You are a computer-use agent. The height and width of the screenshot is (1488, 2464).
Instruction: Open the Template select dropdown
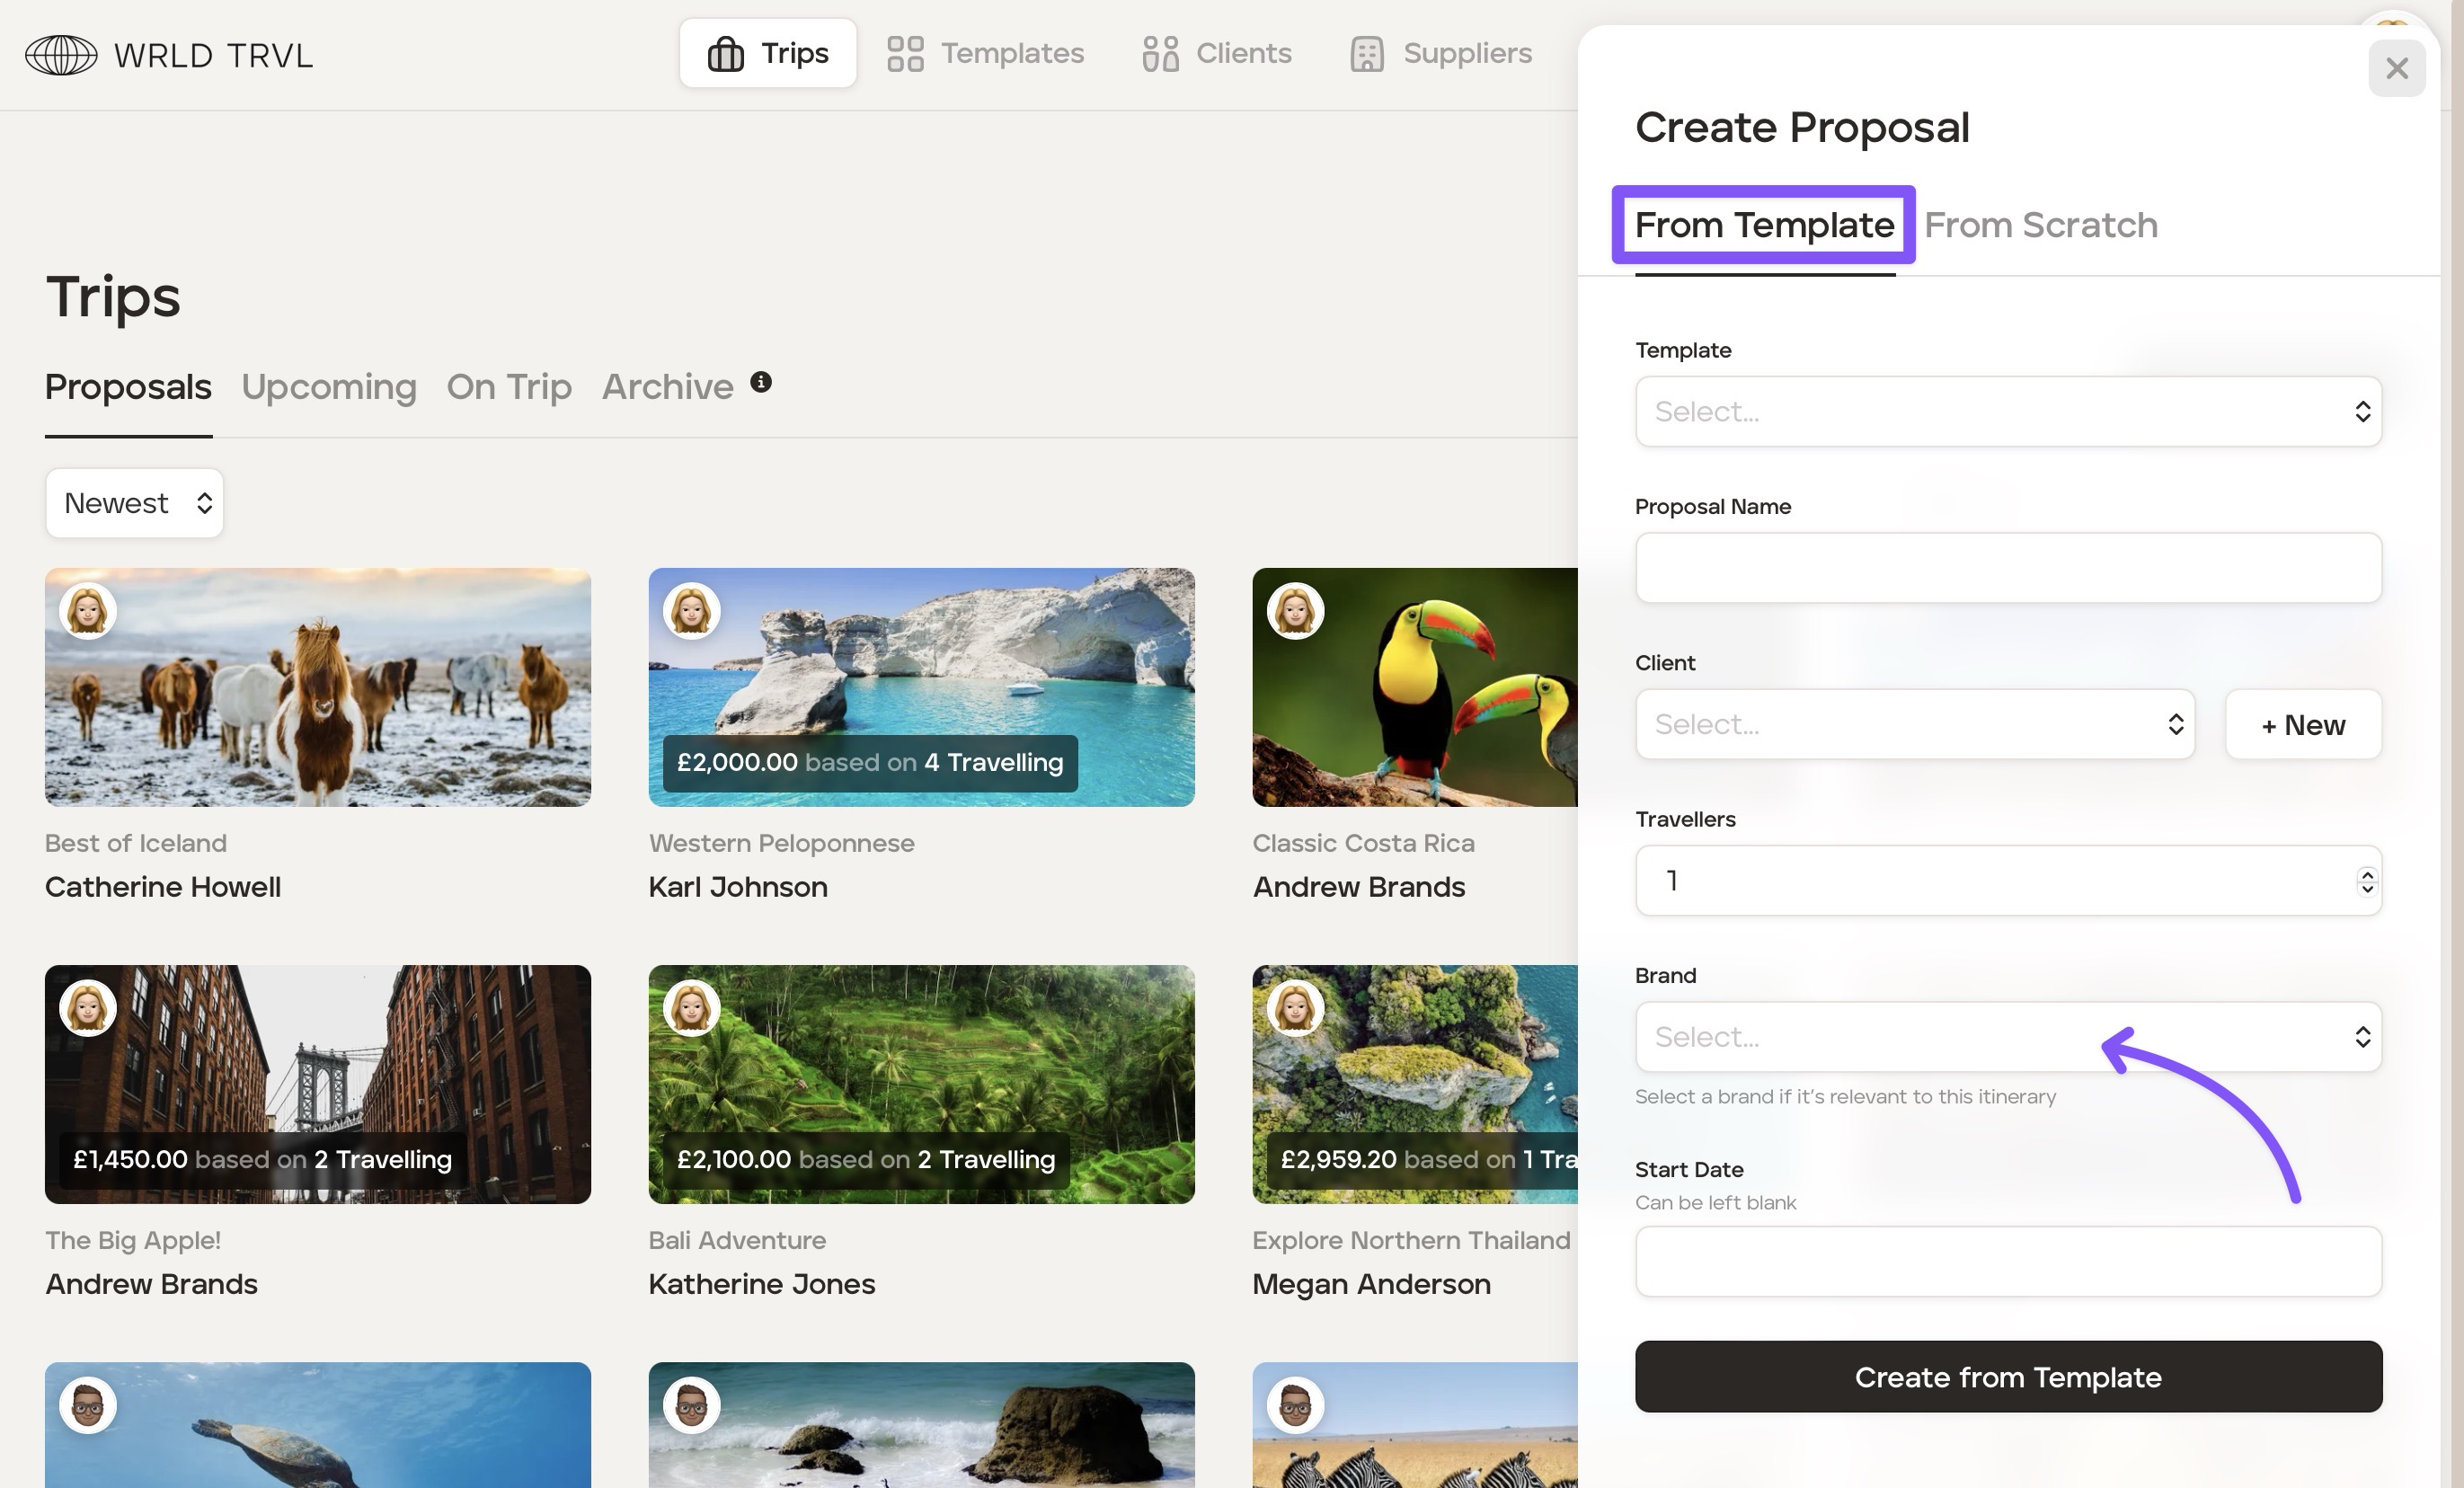click(x=2008, y=412)
